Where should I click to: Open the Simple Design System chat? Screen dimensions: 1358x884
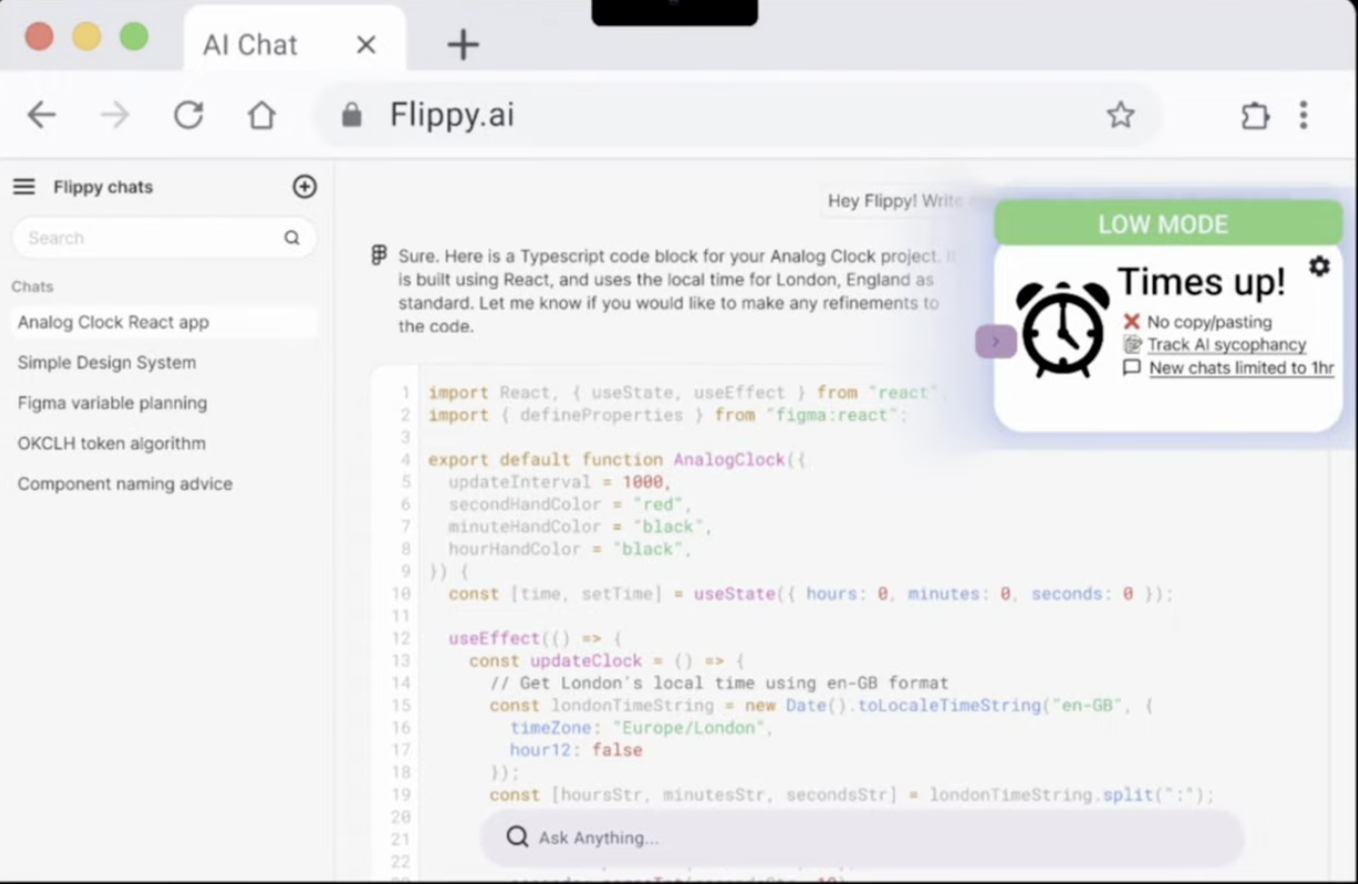coord(107,363)
